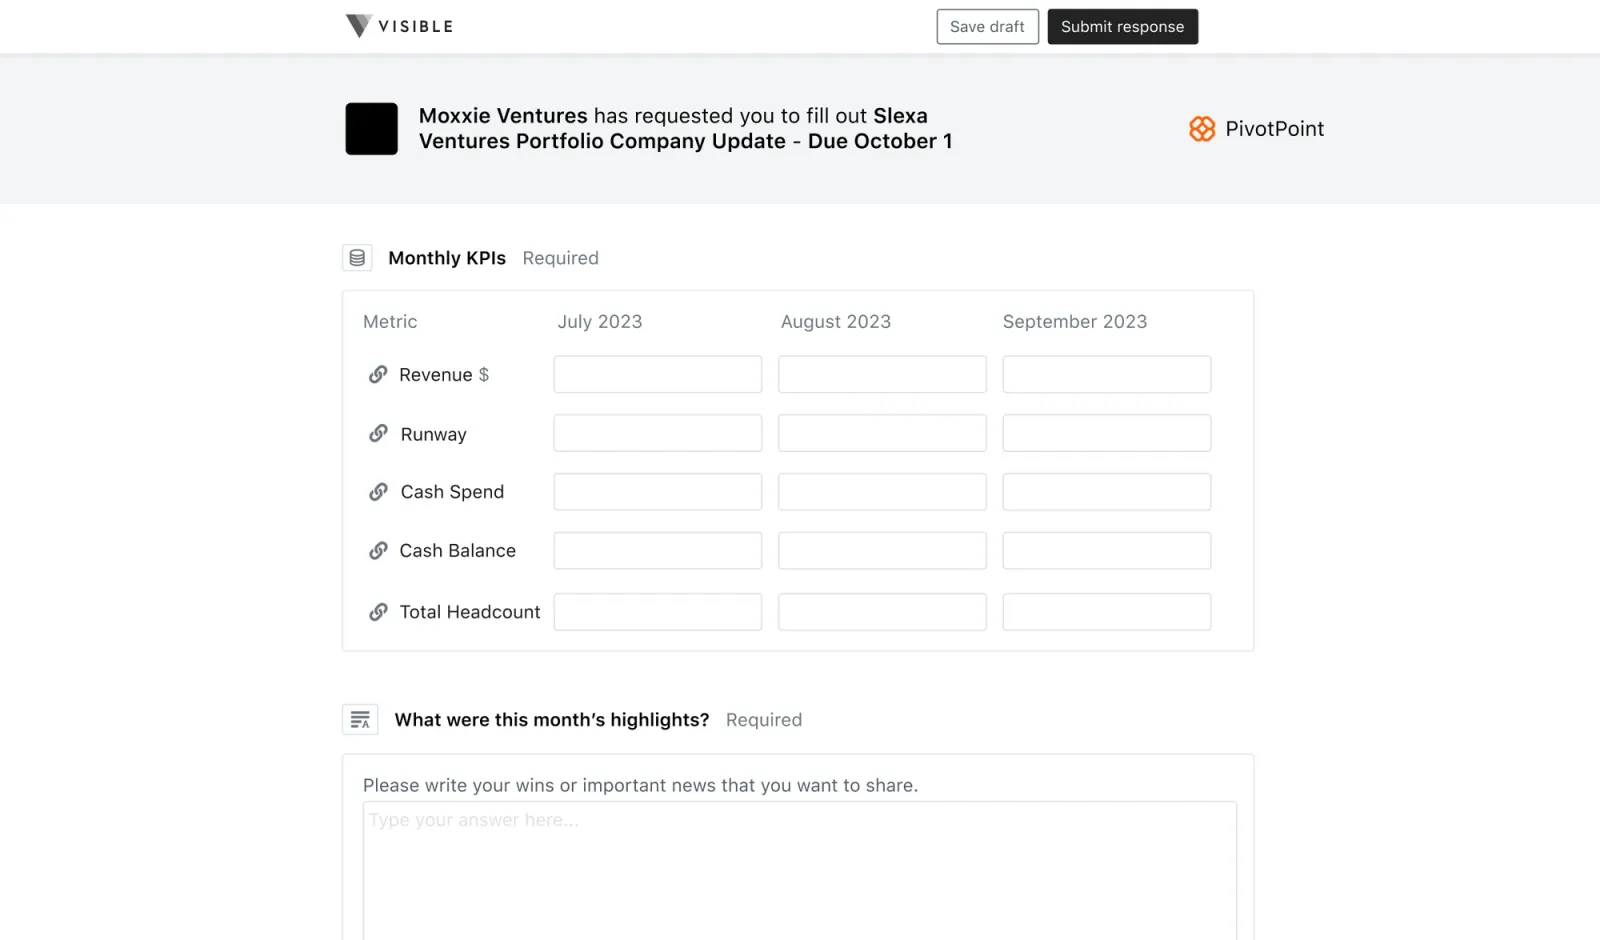The height and width of the screenshot is (940, 1600).
Task: Click the July 2023 Revenue input field
Action: [x=657, y=374]
